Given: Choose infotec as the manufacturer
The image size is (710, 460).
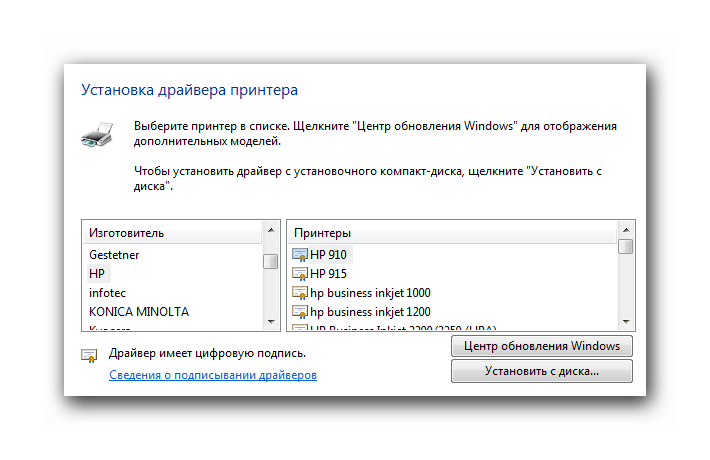Looking at the screenshot, I should 107,293.
